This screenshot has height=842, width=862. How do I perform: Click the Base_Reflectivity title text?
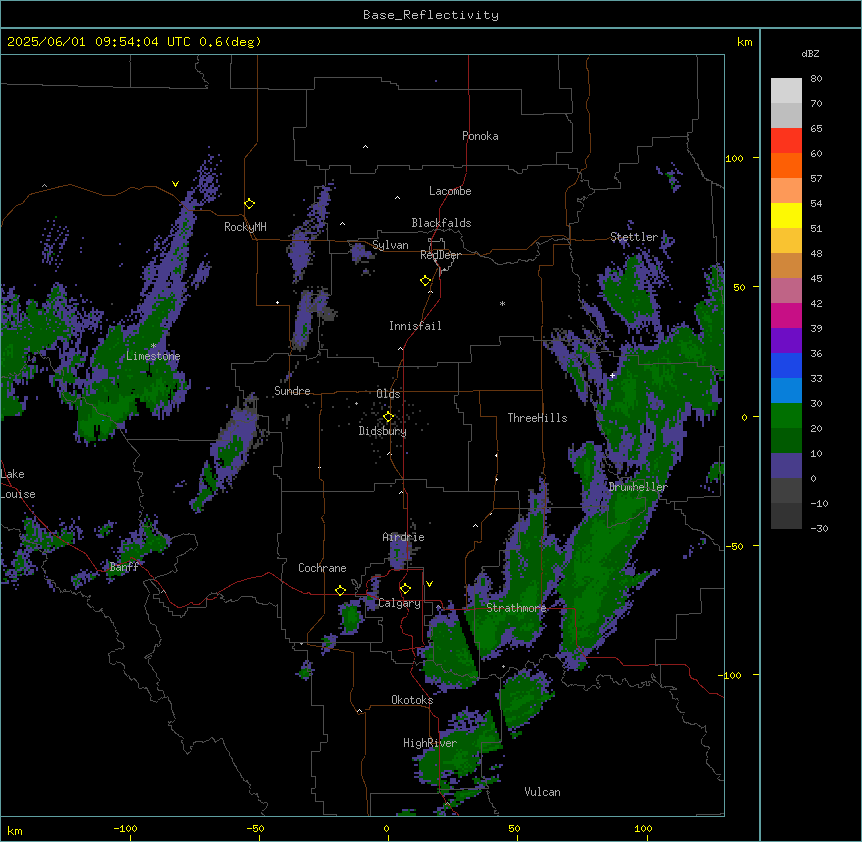pyautogui.click(x=431, y=15)
